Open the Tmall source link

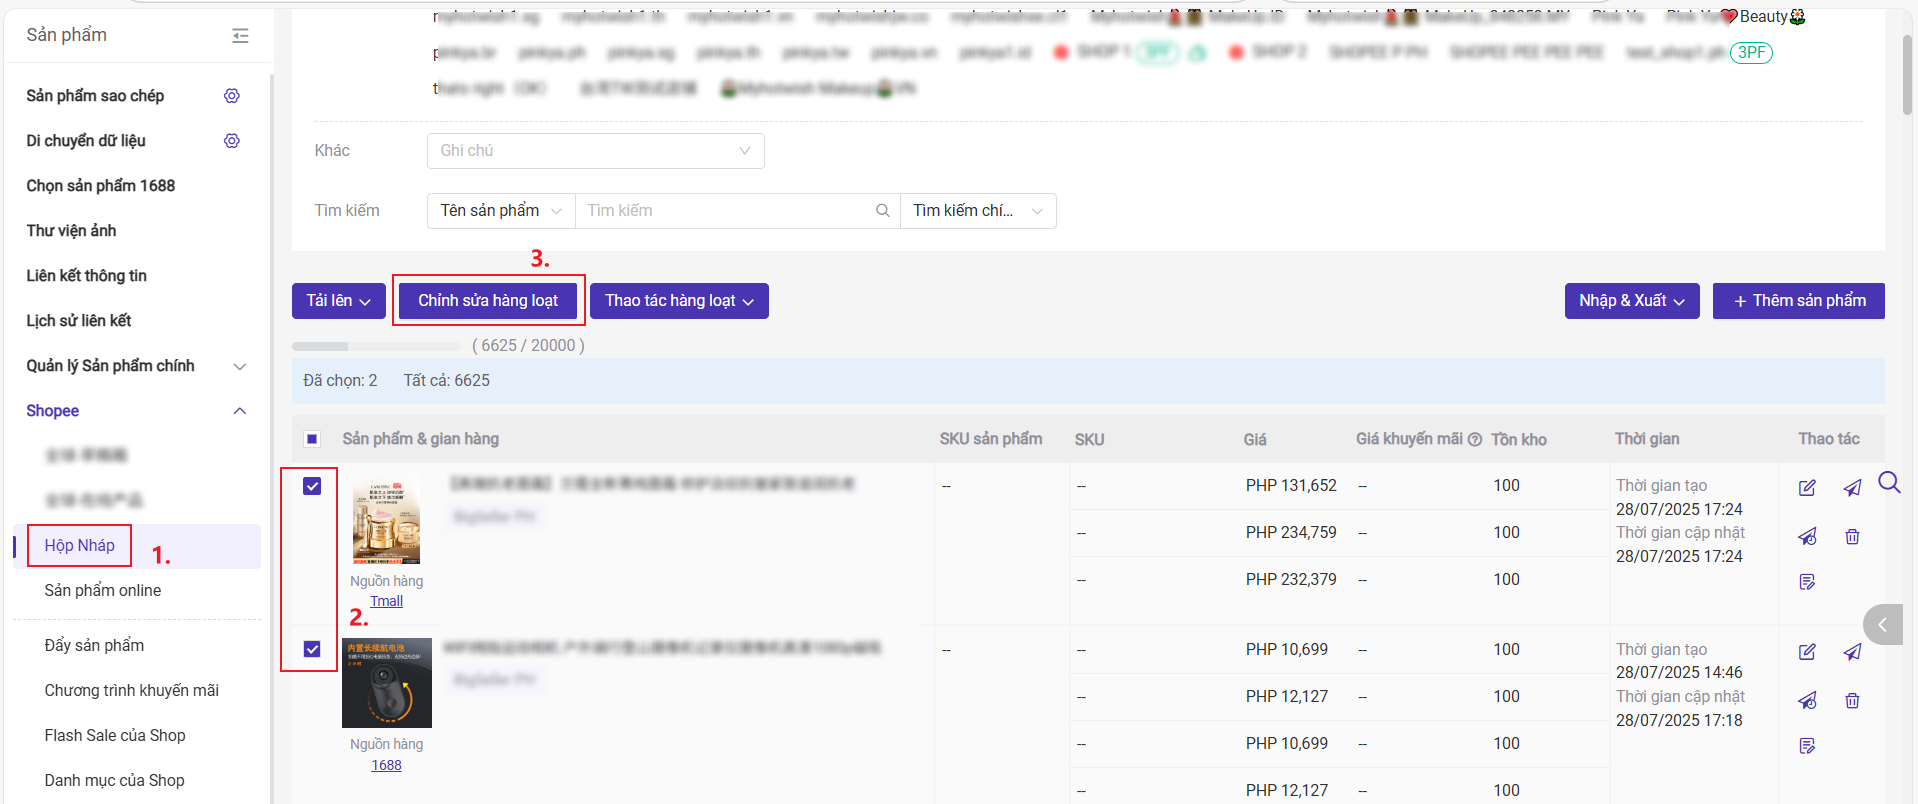click(386, 602)
